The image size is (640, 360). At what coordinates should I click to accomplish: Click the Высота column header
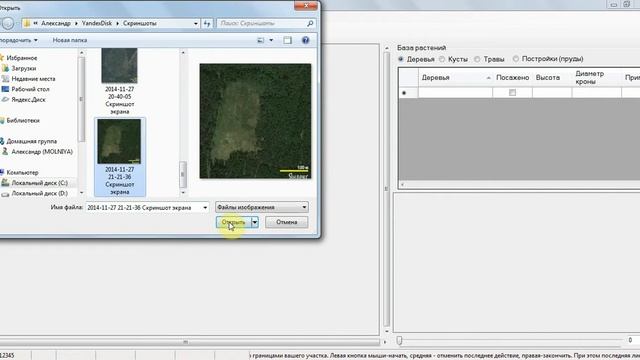point(552,78)
